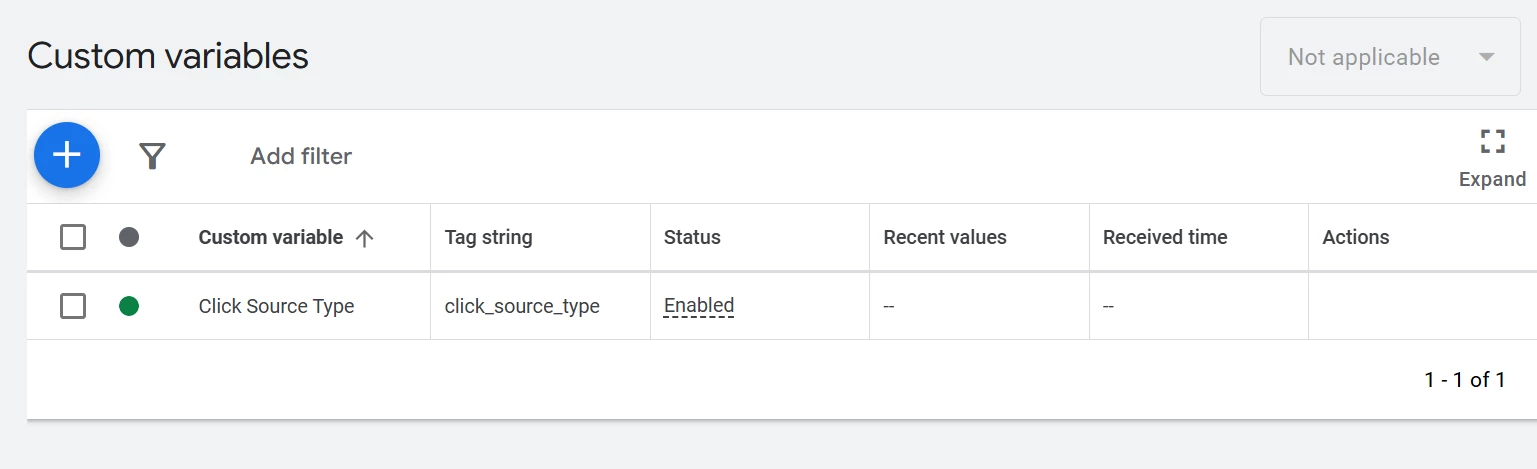Click the Tag string column header

[x=488, y=238]
